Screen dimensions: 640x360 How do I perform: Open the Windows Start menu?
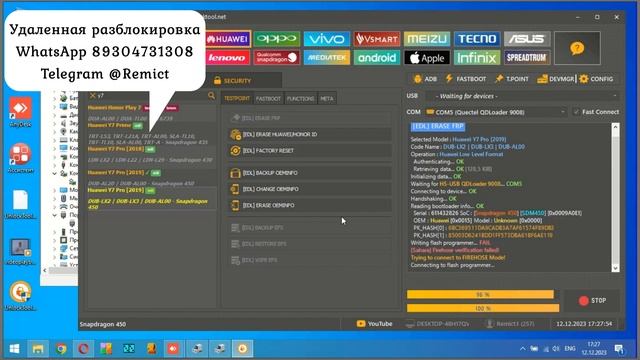tap(14, 349)
